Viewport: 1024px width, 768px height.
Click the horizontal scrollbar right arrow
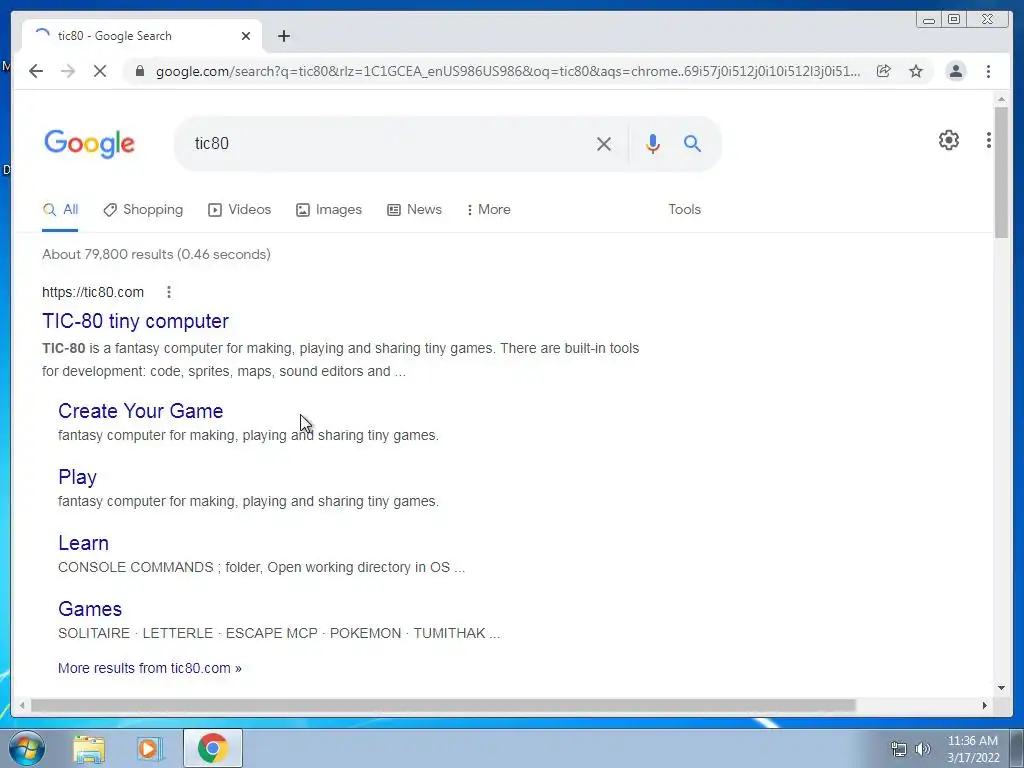coord(985,705)
